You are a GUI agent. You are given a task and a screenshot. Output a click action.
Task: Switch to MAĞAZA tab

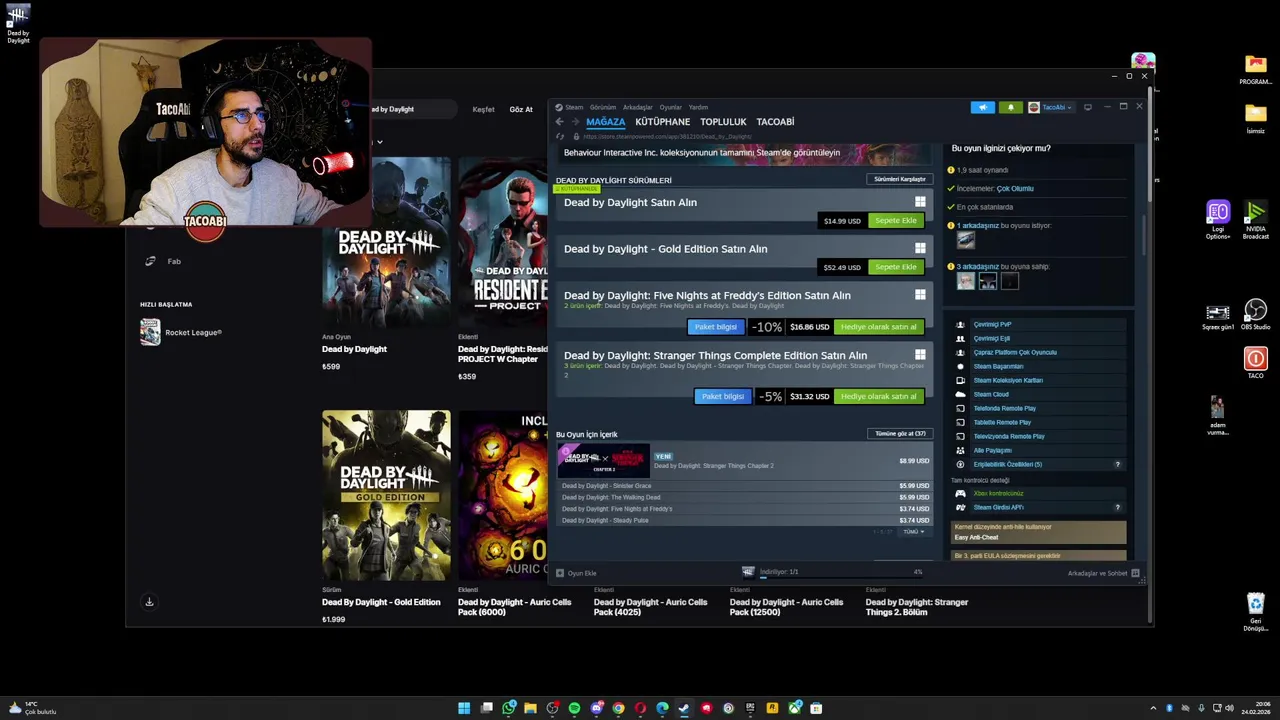[x=605, y=122]
